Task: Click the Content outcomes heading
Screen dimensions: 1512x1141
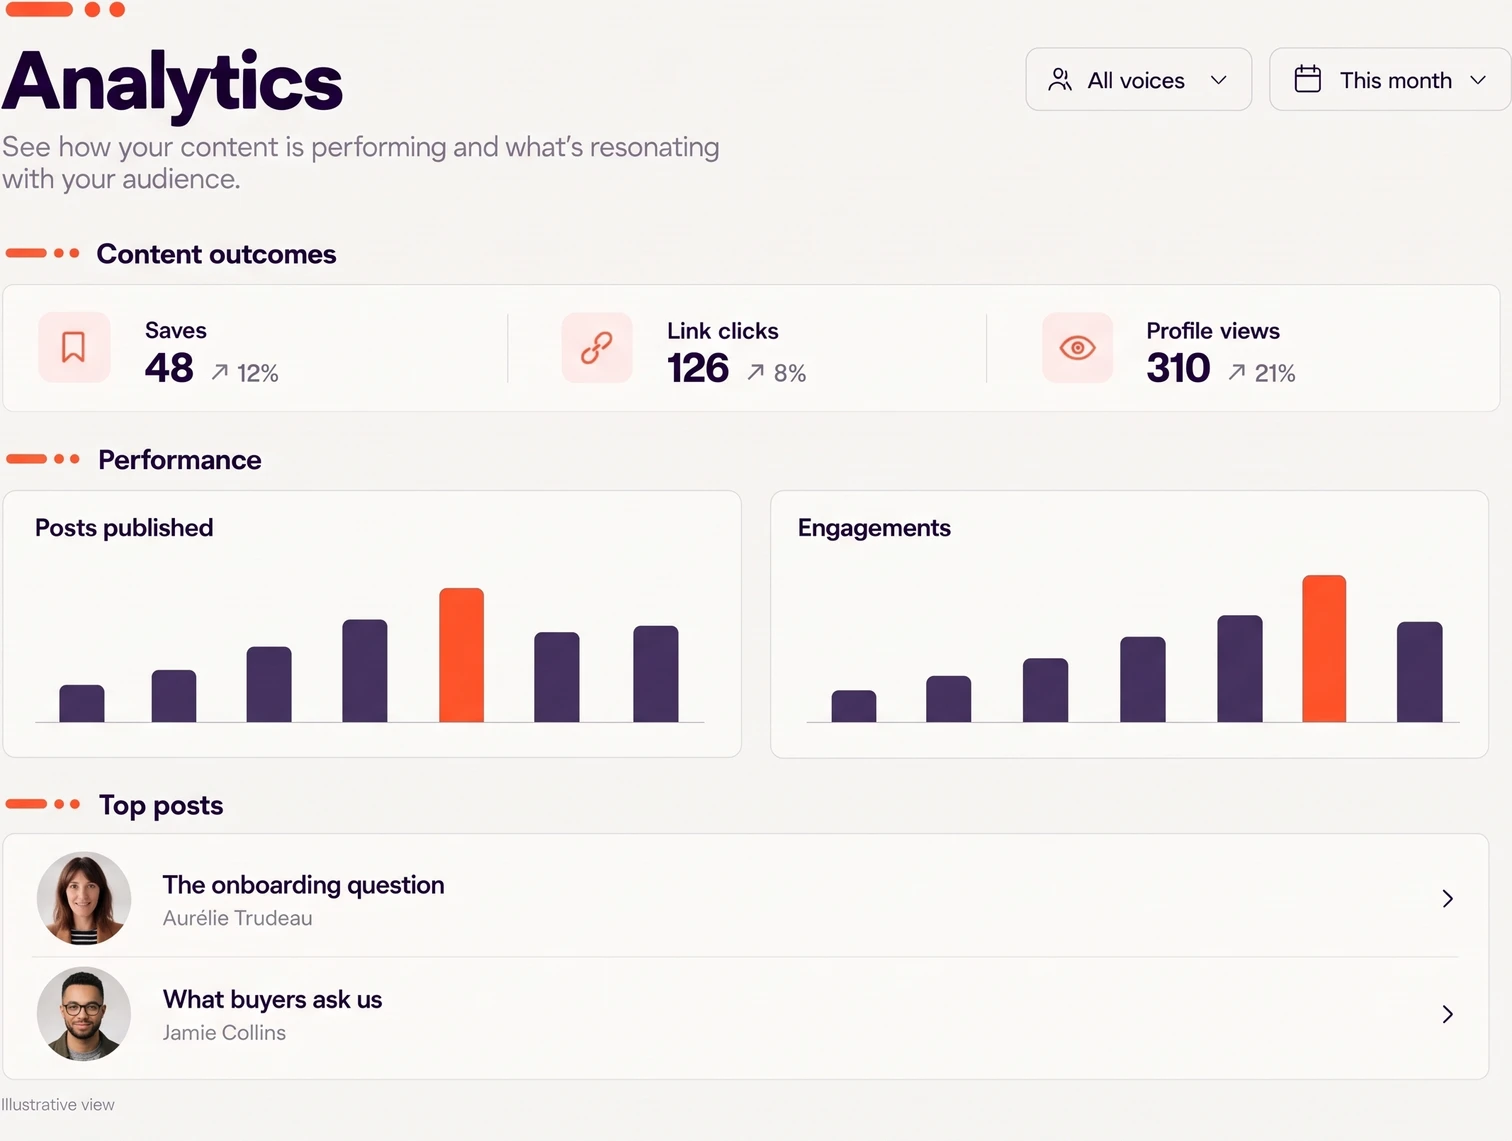Action: point(216,254)
